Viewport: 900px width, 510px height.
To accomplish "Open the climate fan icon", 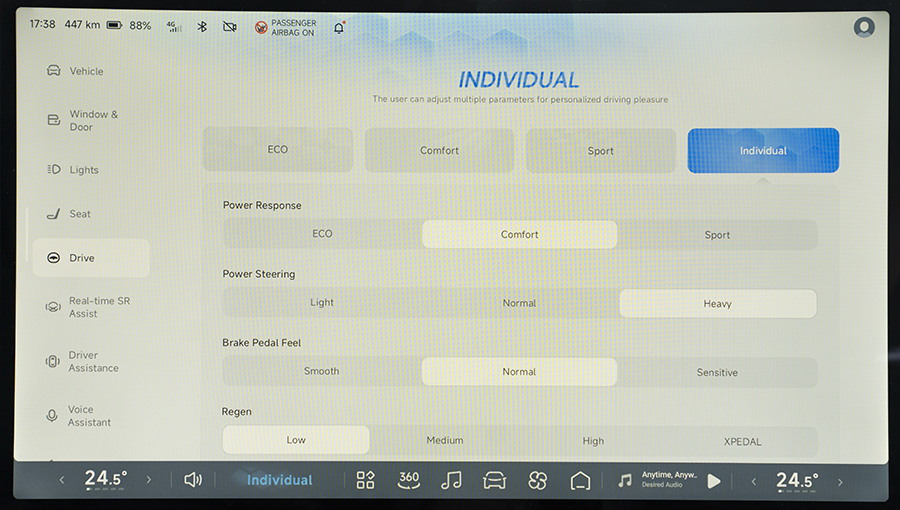I will (537, 480).
